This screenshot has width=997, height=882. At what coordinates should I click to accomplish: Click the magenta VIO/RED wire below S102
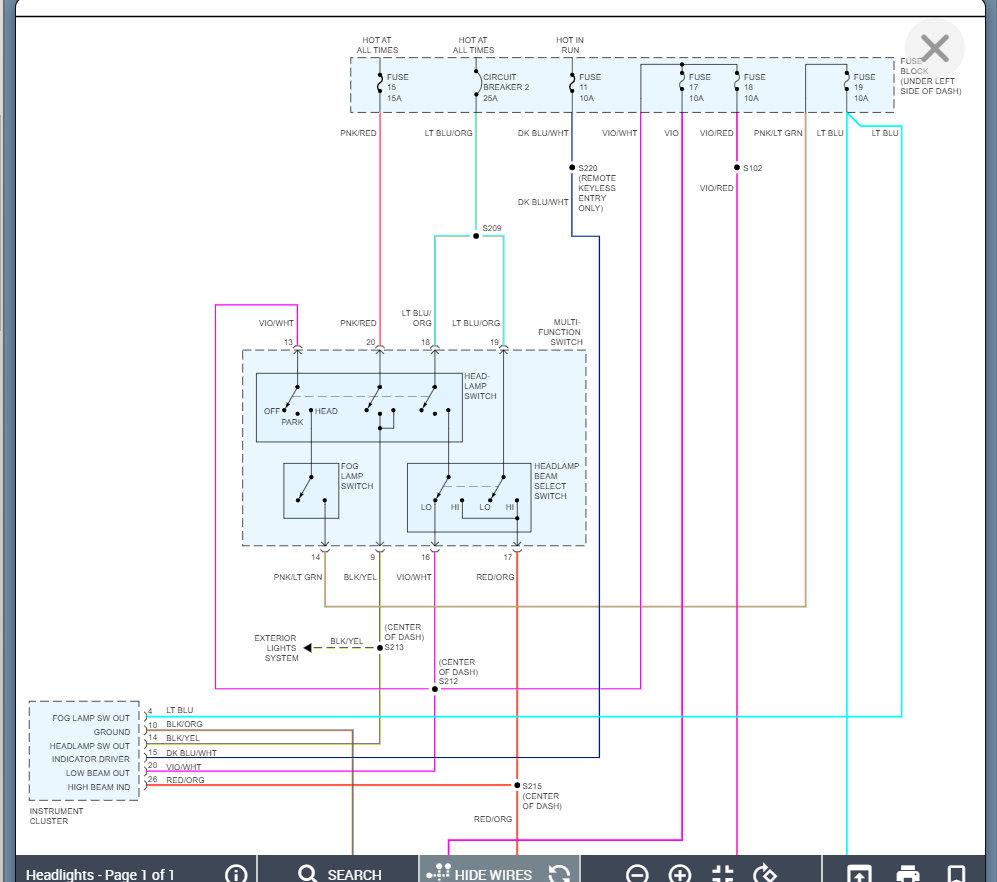(737, 509)
